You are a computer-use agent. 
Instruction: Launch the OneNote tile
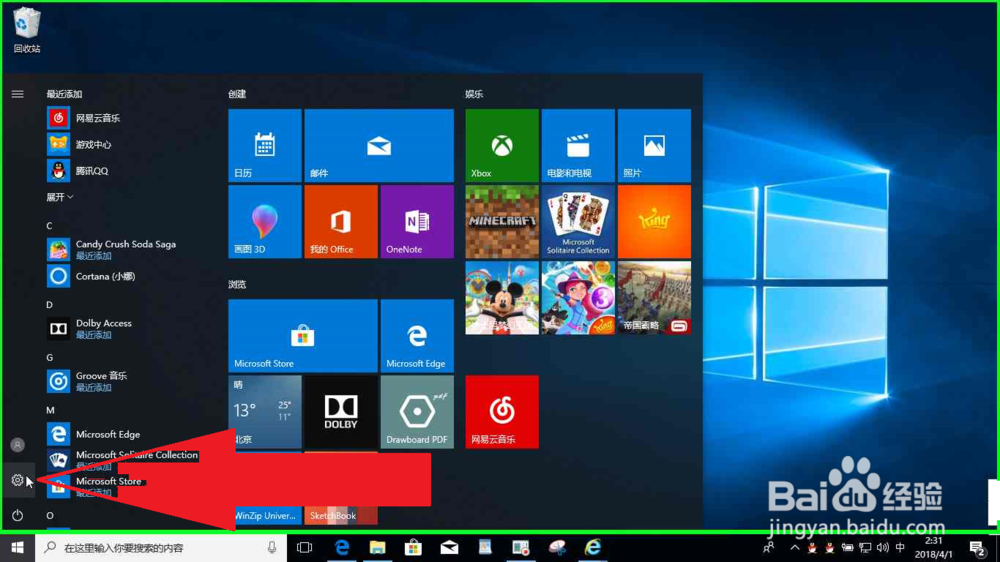pos(417,222)
